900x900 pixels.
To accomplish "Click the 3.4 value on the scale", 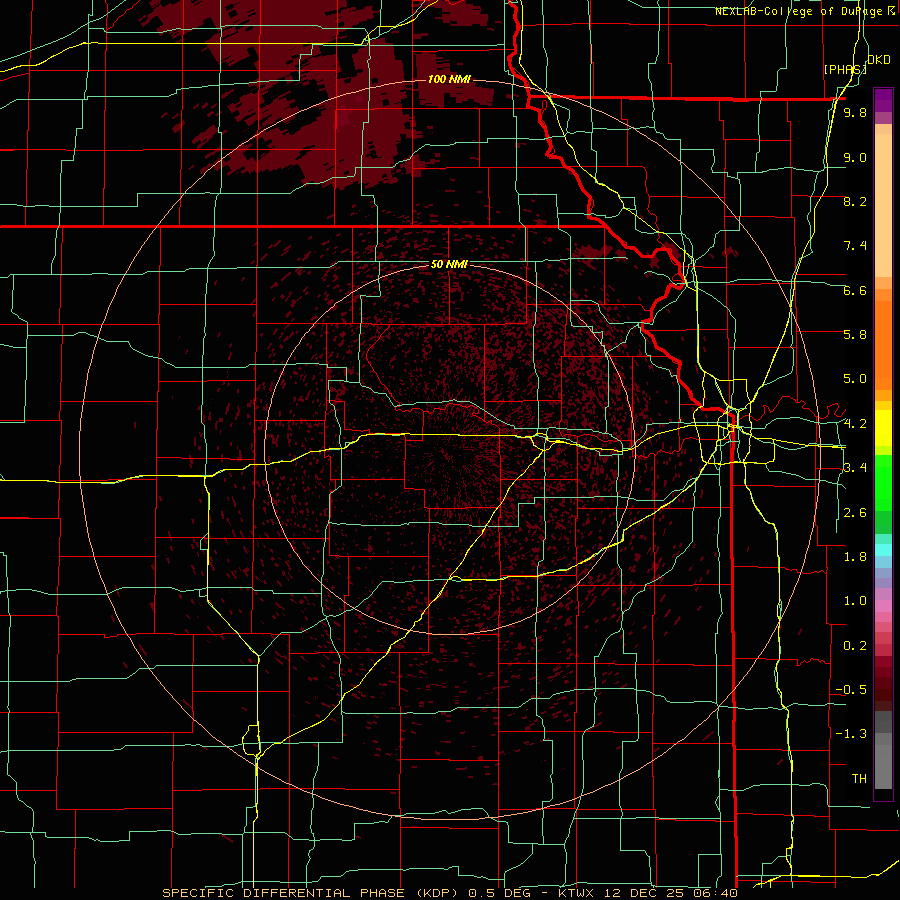I will tap(855, 468).
